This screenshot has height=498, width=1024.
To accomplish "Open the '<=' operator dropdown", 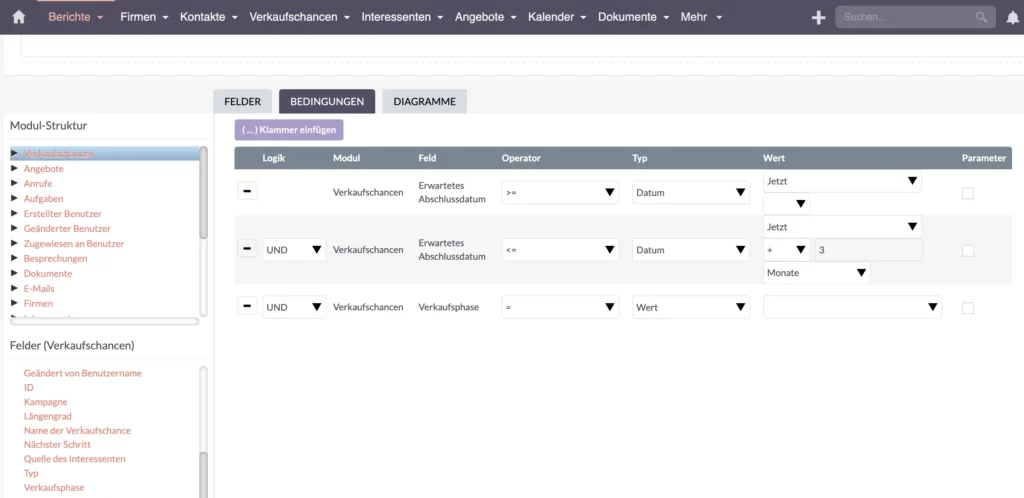I will [x=560, y=250].
